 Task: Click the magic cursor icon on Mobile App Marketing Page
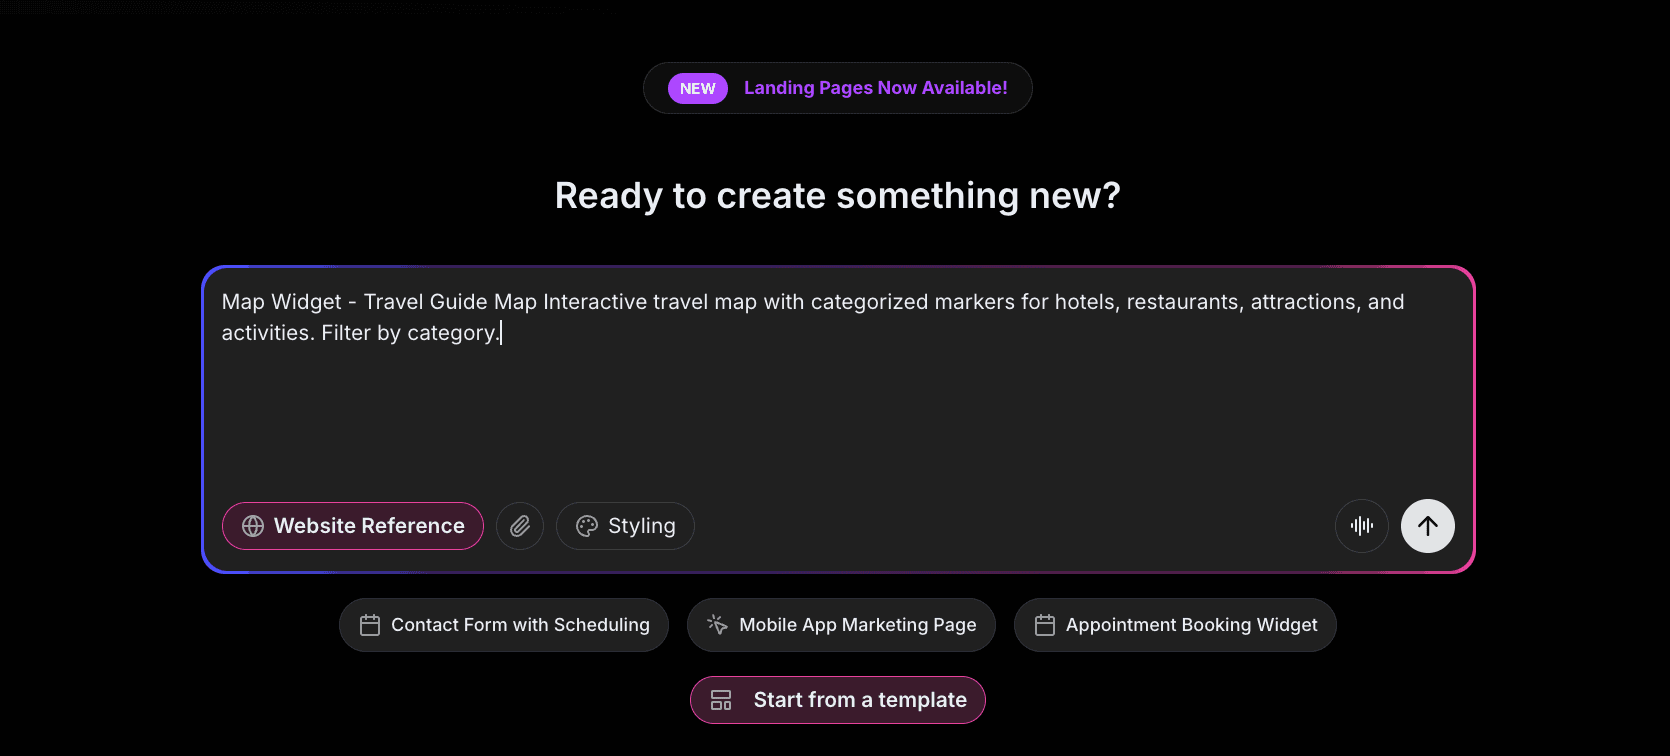(715, 624)
